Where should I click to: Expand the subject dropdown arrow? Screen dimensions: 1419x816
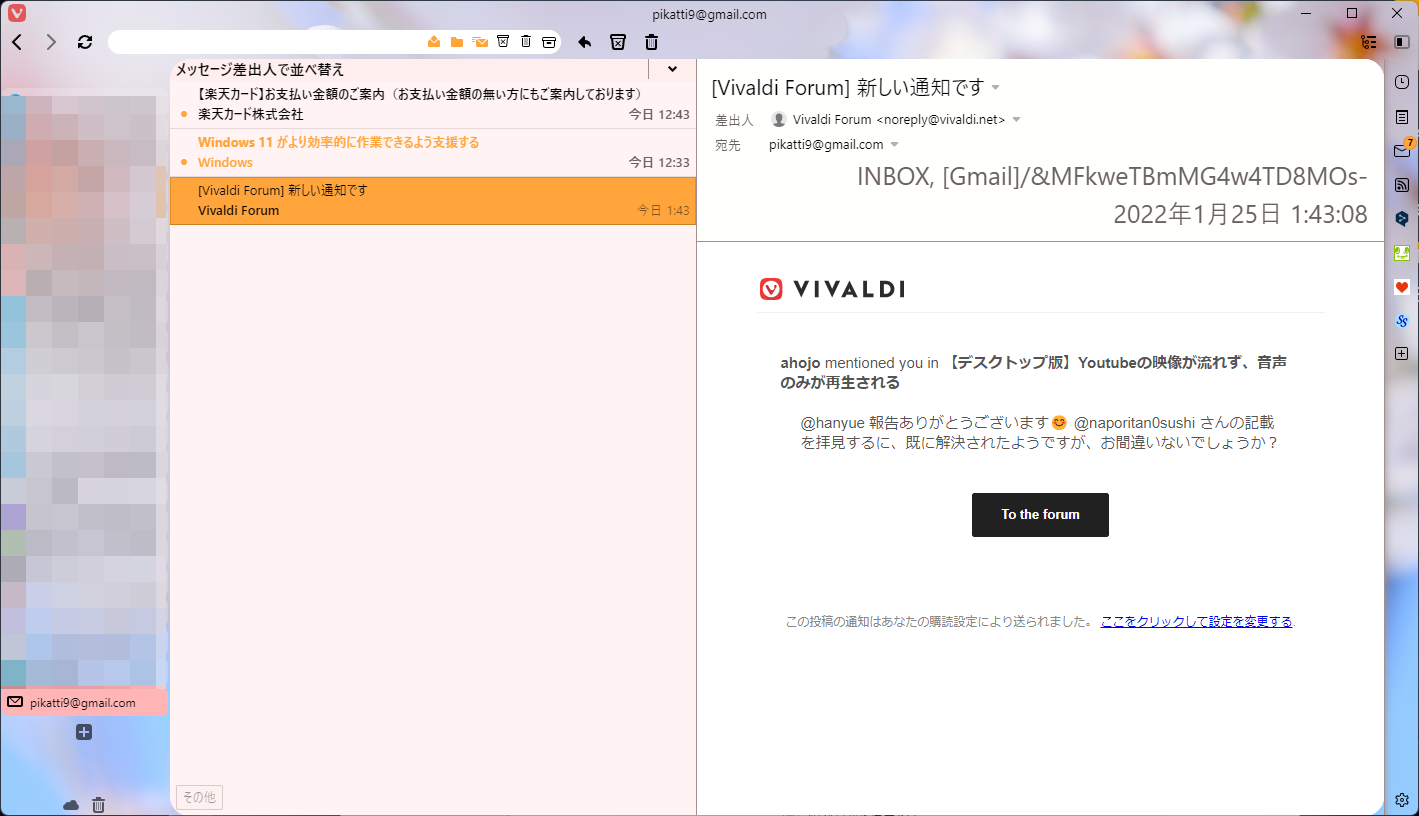point(995,88)
